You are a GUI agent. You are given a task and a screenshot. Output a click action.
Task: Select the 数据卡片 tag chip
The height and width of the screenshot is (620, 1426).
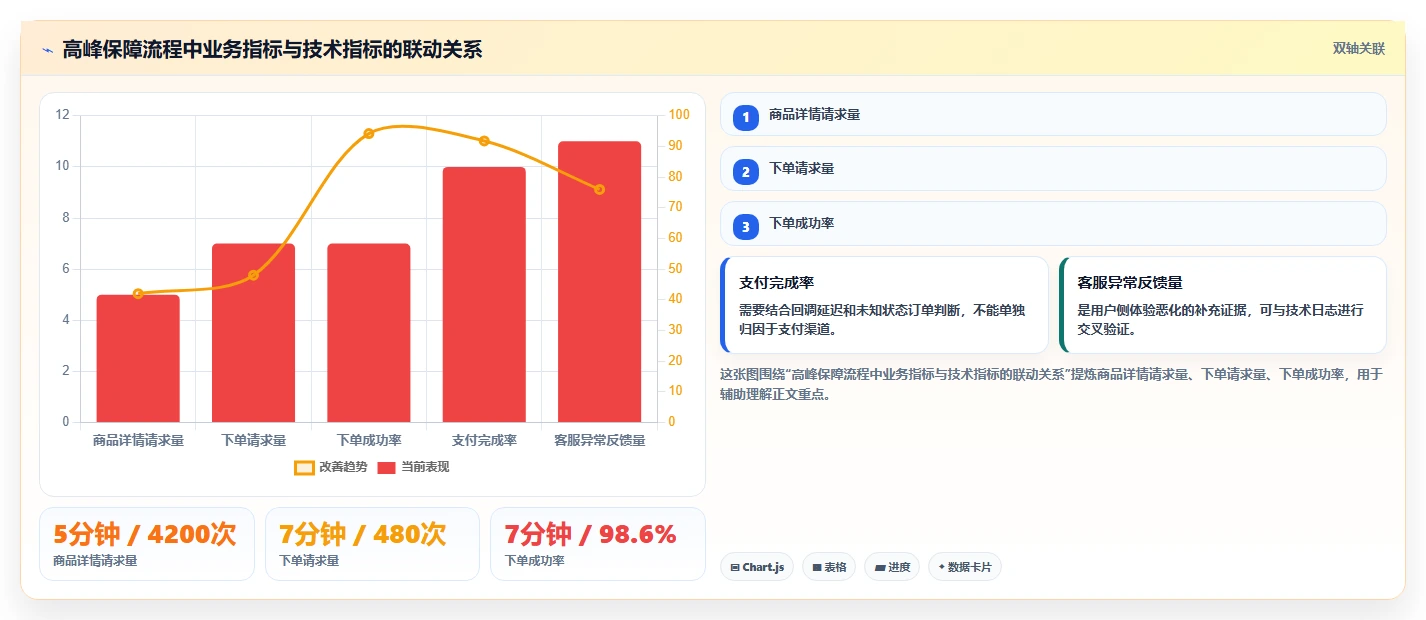coord(965,567)
